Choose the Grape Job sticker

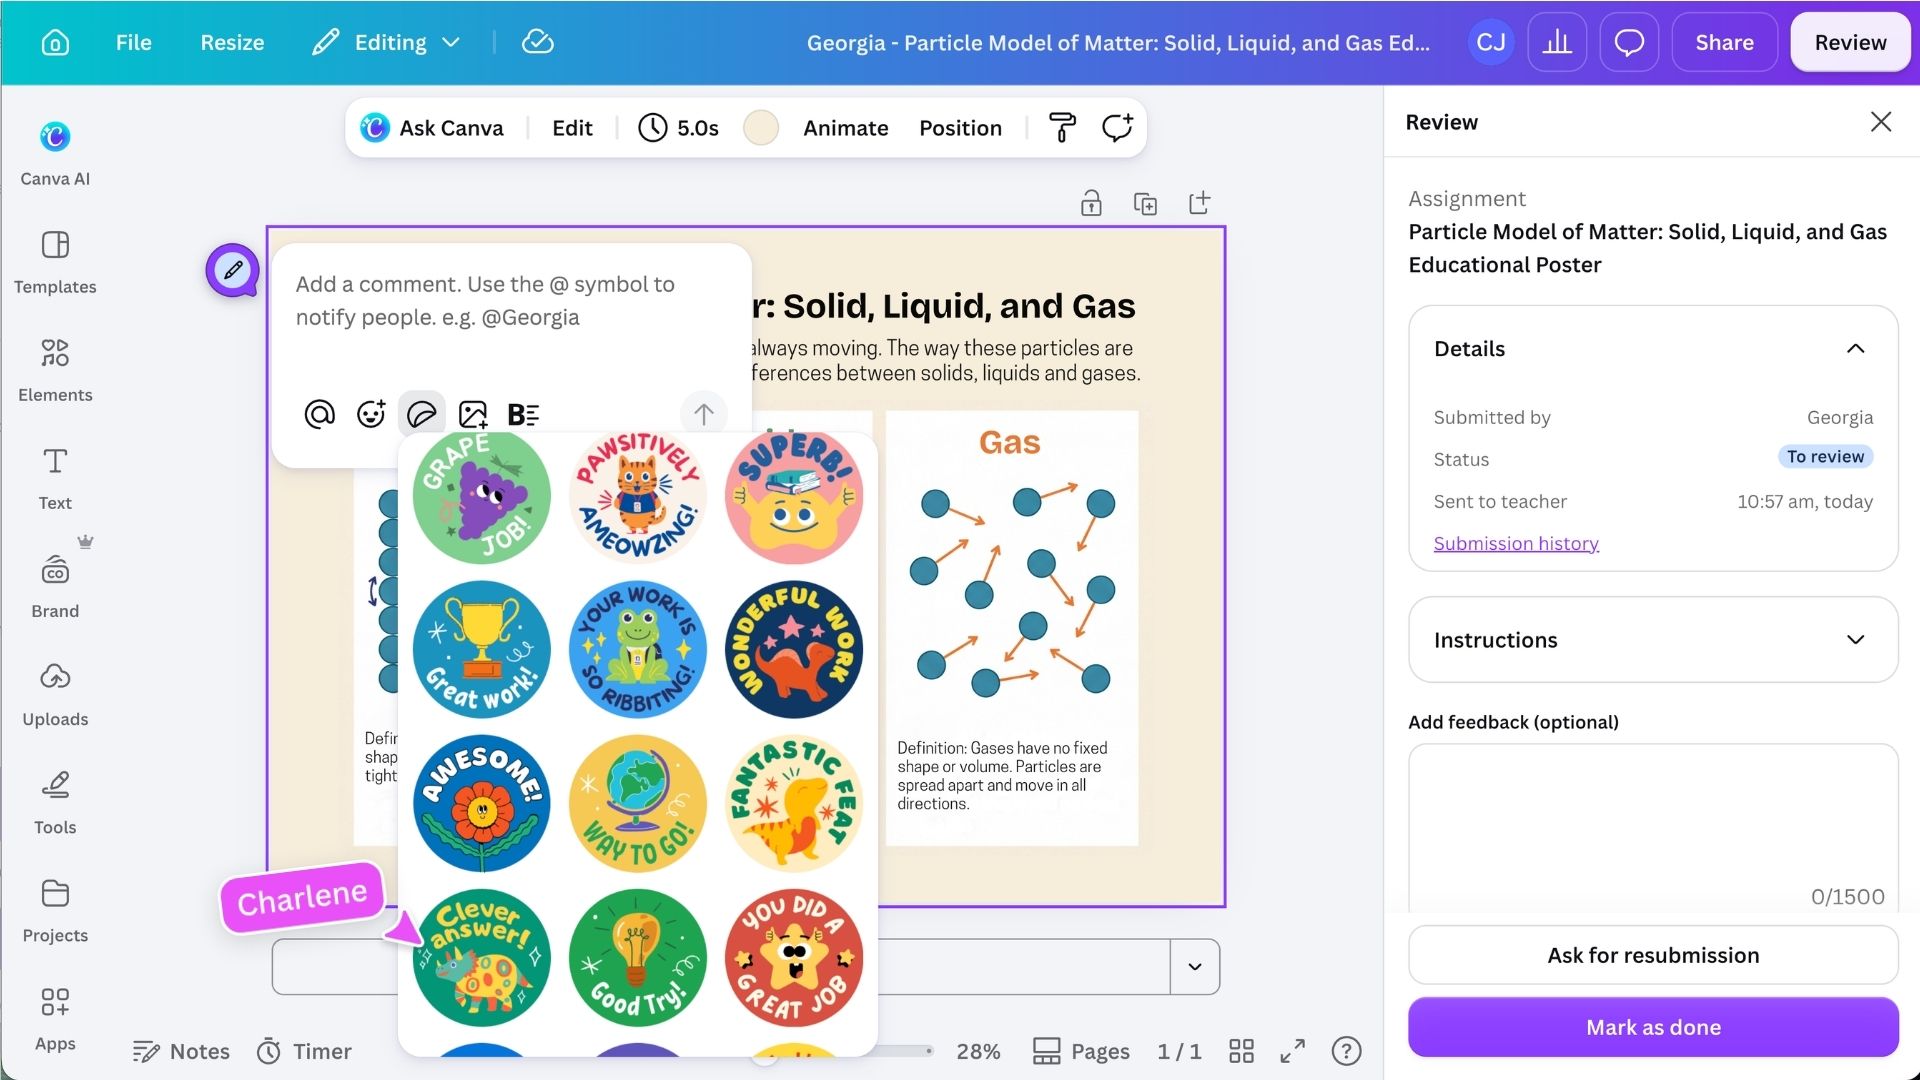482,496
